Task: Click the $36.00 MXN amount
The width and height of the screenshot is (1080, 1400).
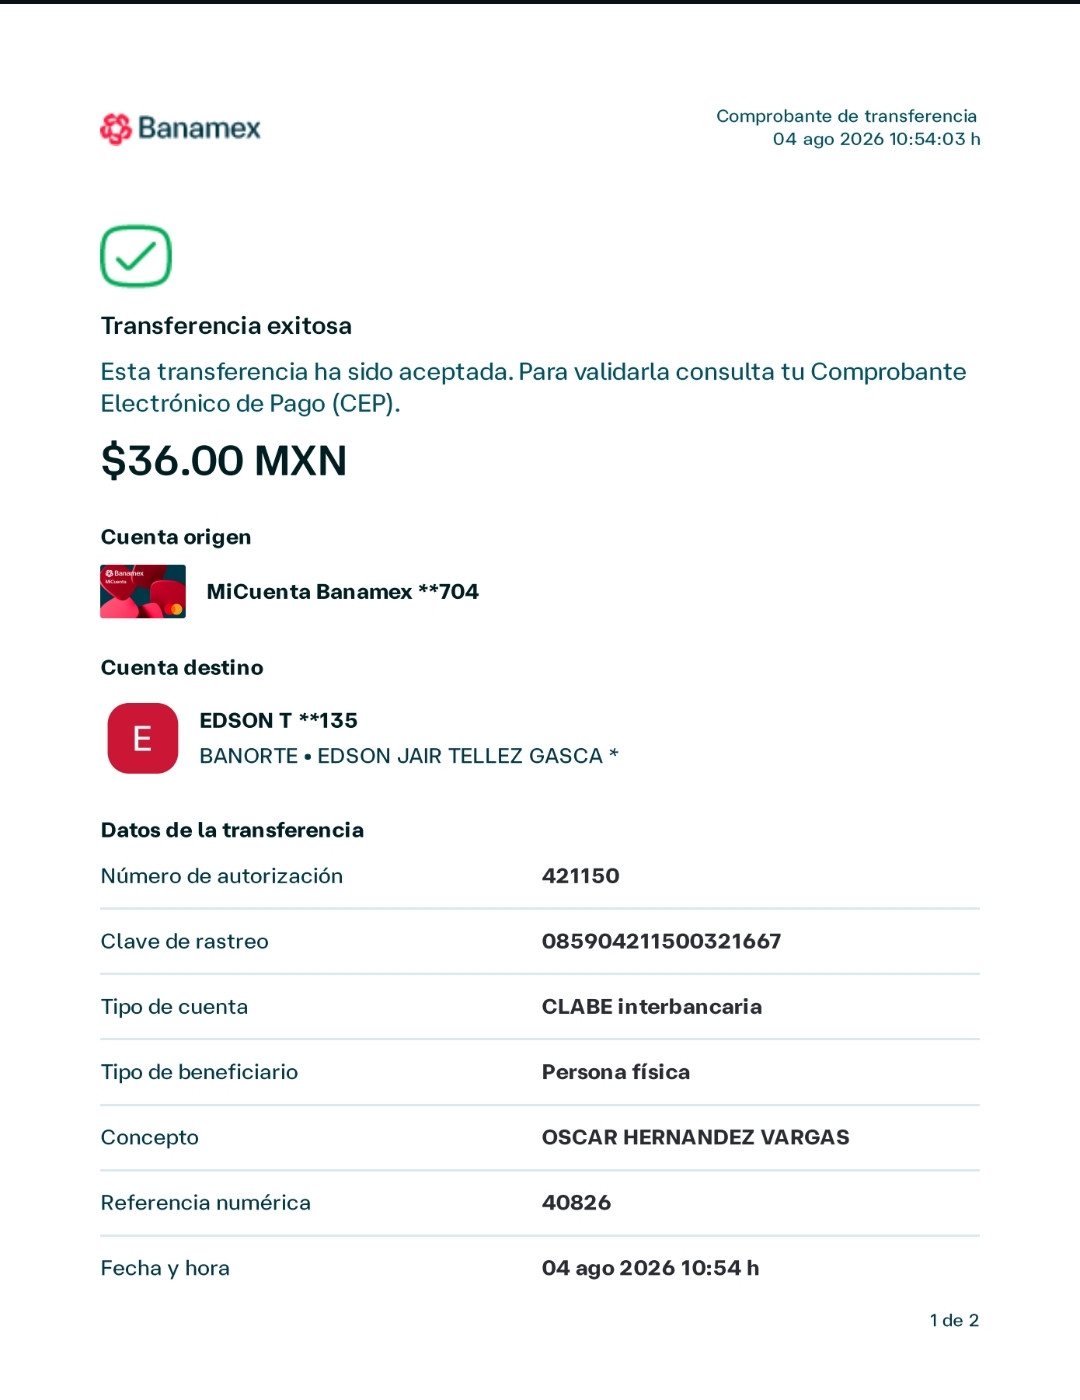Action: [x=224, y=461]
